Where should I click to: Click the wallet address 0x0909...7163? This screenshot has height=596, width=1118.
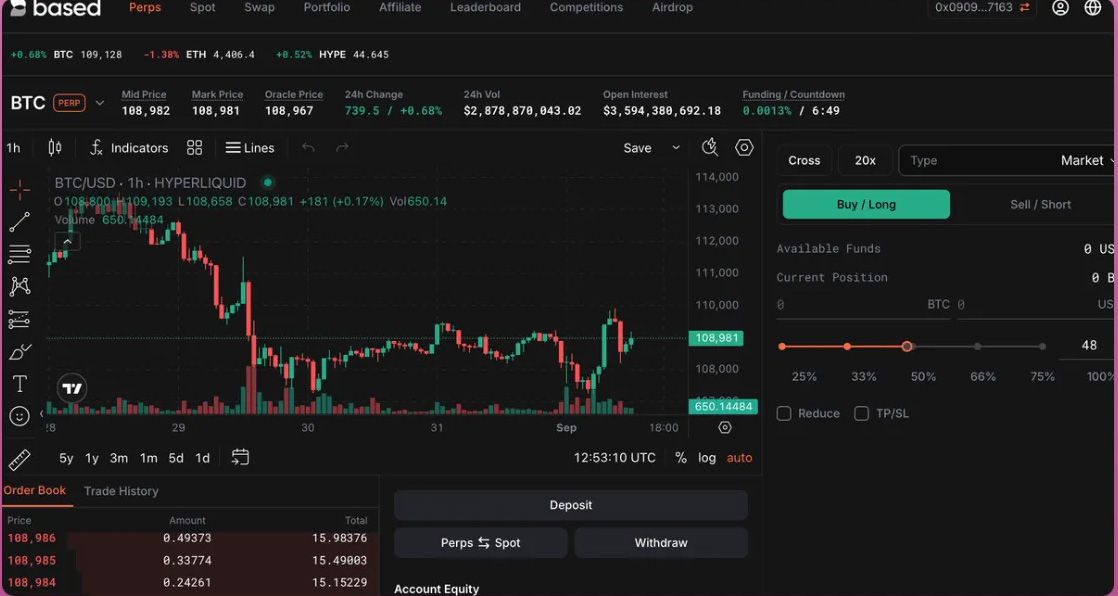coord(974,7)
